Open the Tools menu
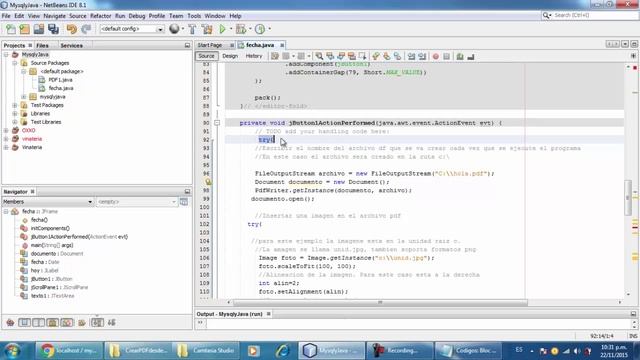This screenshot has height=360, width=640. (x=194, y=16)
